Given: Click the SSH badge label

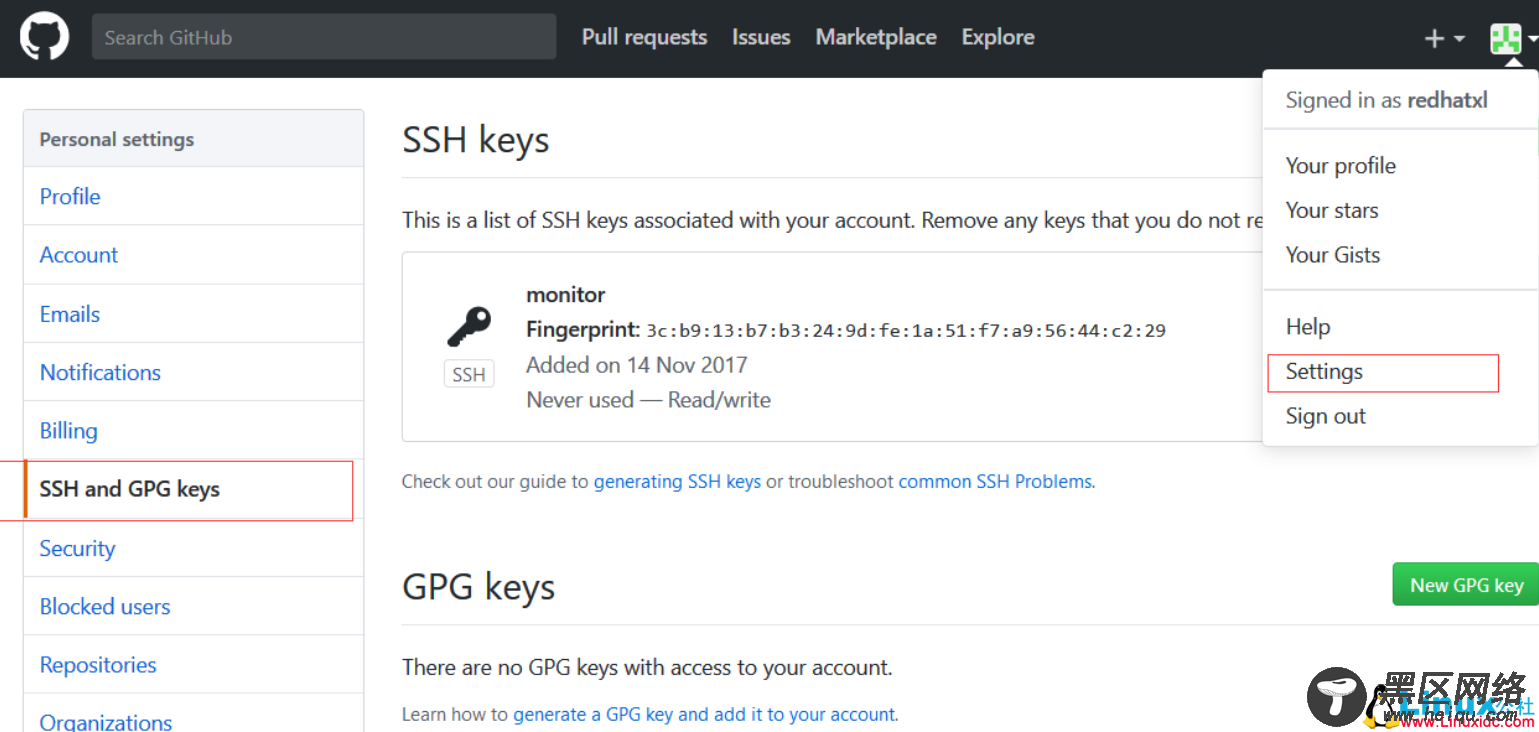Looking at the screenshot, I should tap(469, 375).
